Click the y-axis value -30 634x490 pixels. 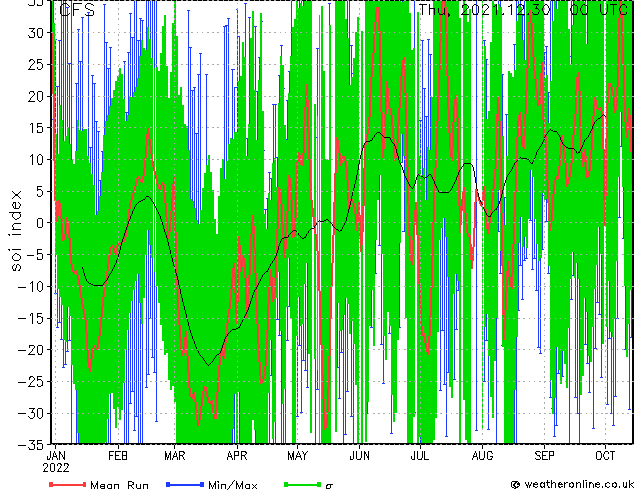point(31,414)
